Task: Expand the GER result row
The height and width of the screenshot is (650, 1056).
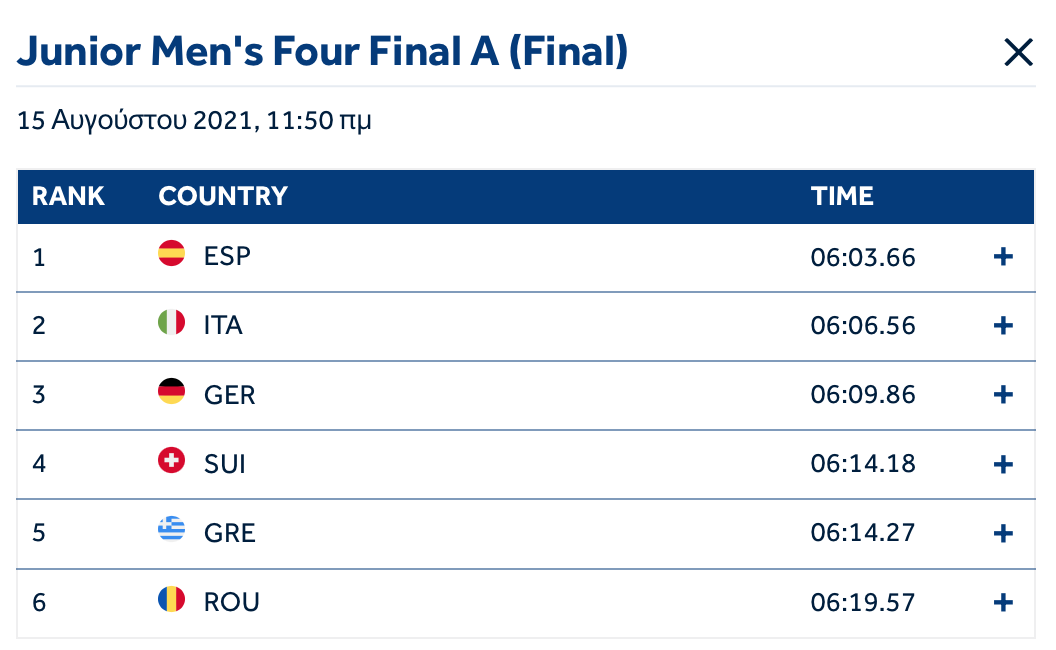Action: [1003, 395]
